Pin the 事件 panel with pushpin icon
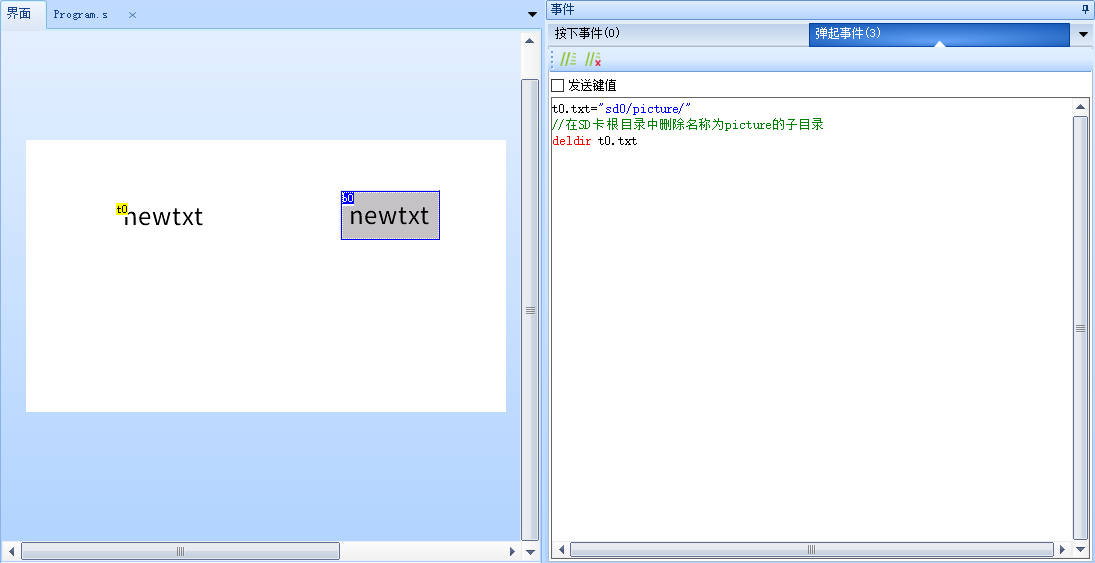This screenshot has height=563, width=1095. (x=1085, y=9)
